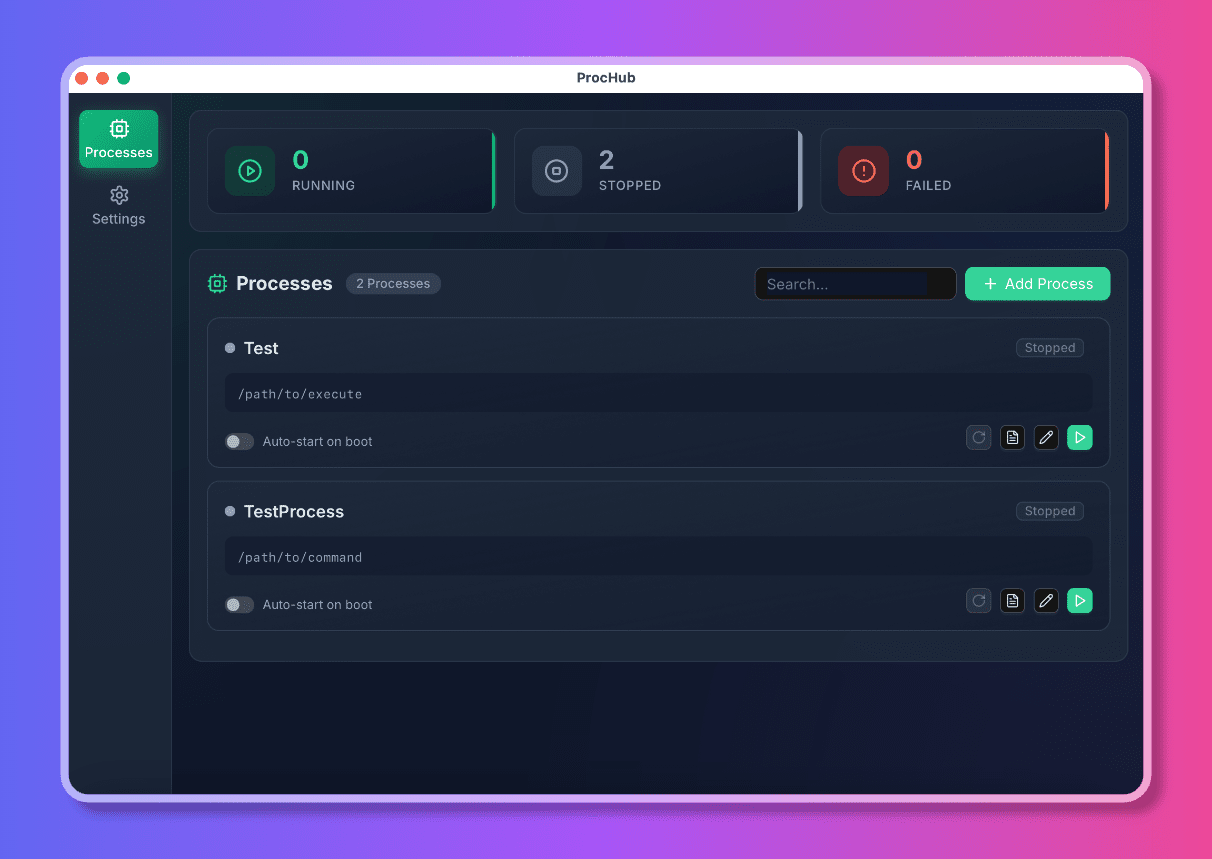Edit the Test process with the pencil icon
This screenshot has width=1212, height=859.
click(1046, 437)
